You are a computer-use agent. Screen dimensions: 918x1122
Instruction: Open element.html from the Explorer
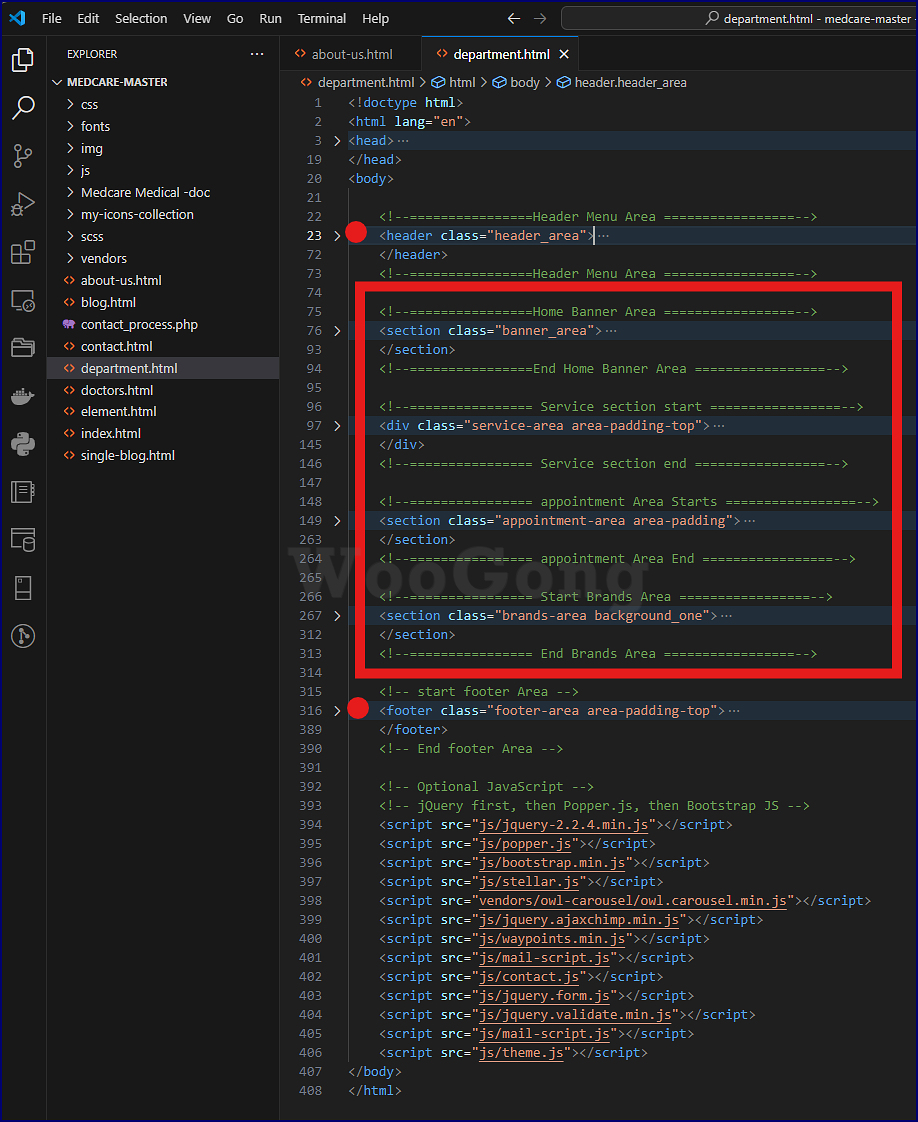pos(163,411)
